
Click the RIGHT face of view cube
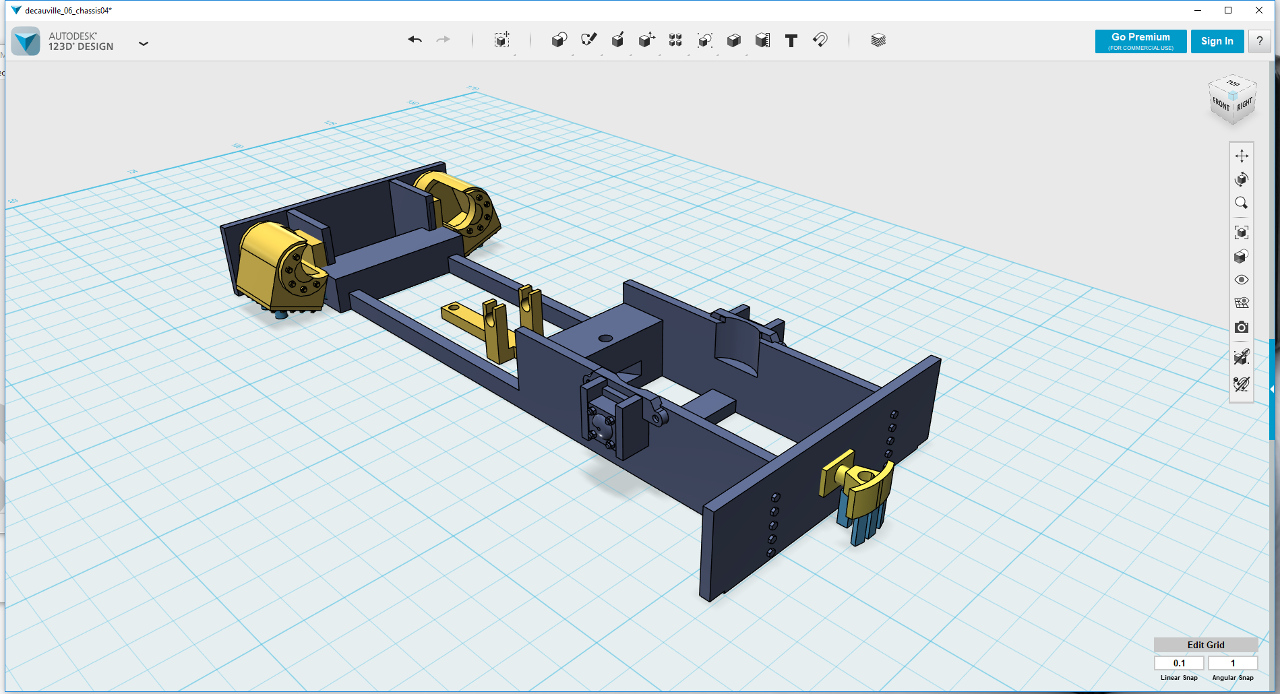click(x=1244, y=104)
